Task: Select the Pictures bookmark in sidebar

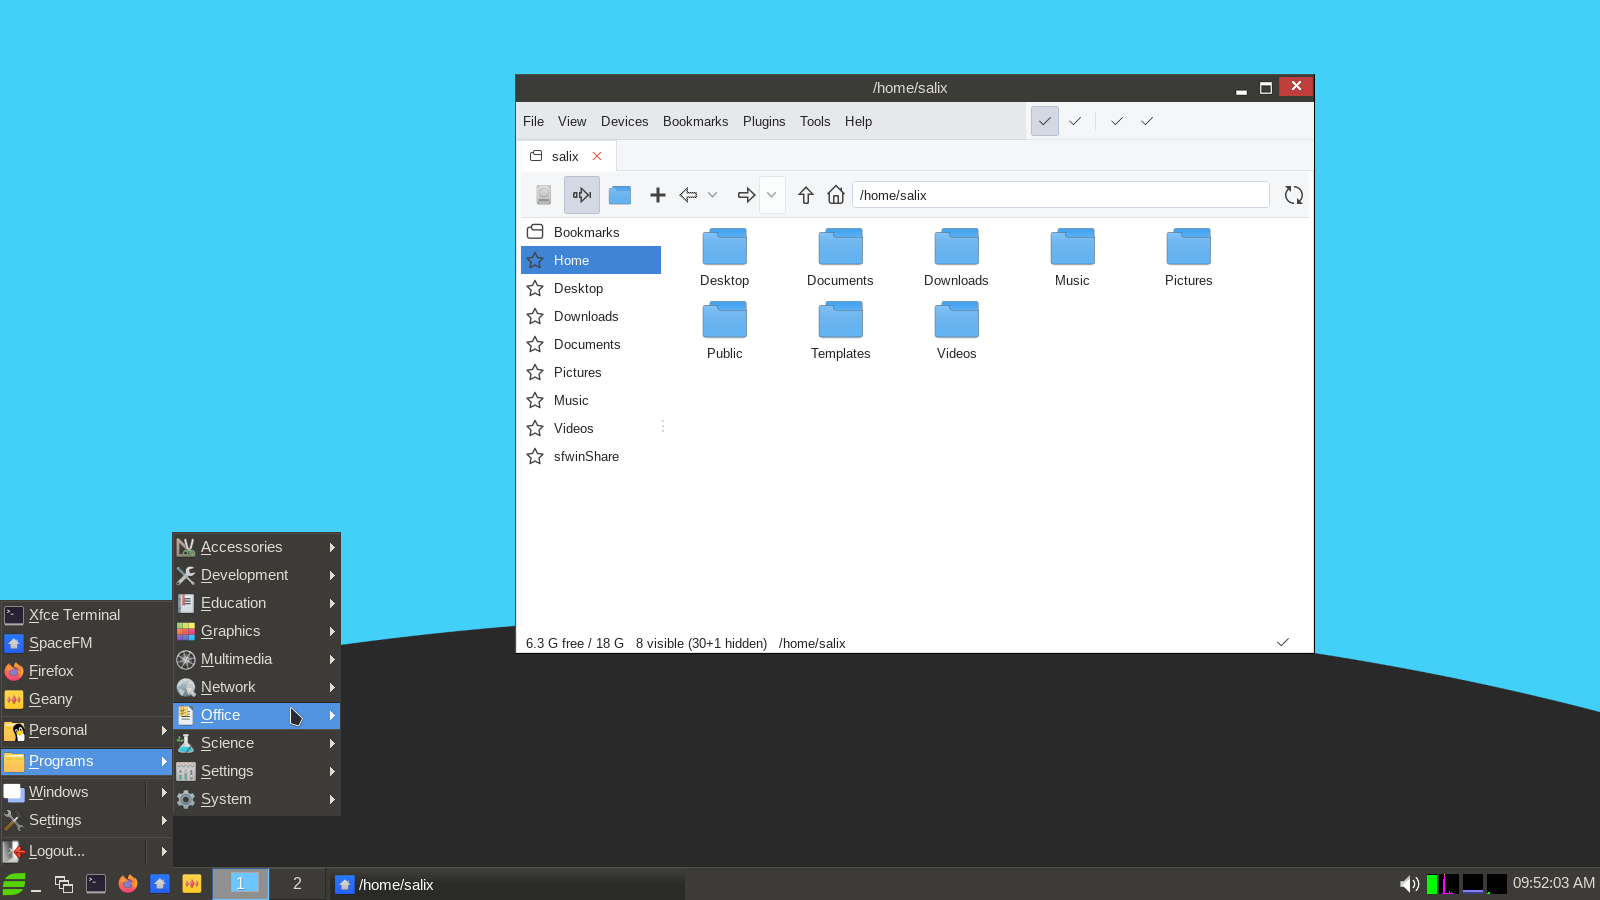Action: coord(591,372)
